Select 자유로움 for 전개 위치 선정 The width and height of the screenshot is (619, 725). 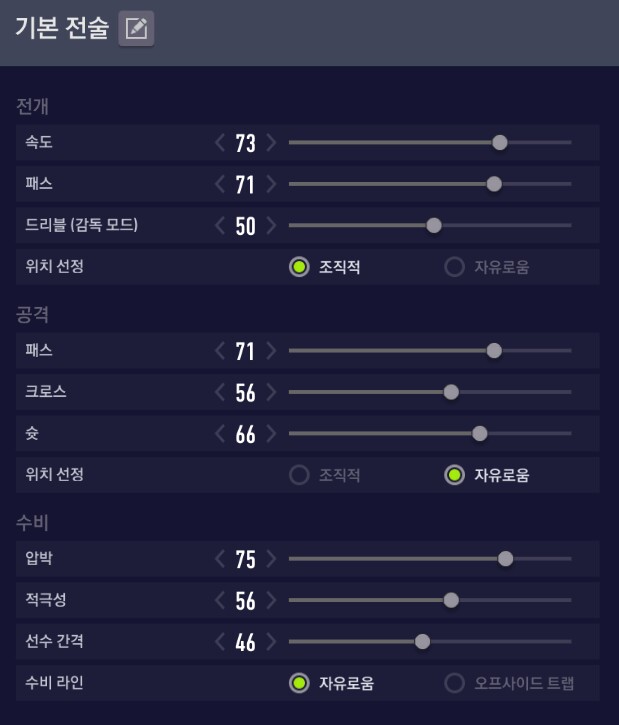coord(455,267)
